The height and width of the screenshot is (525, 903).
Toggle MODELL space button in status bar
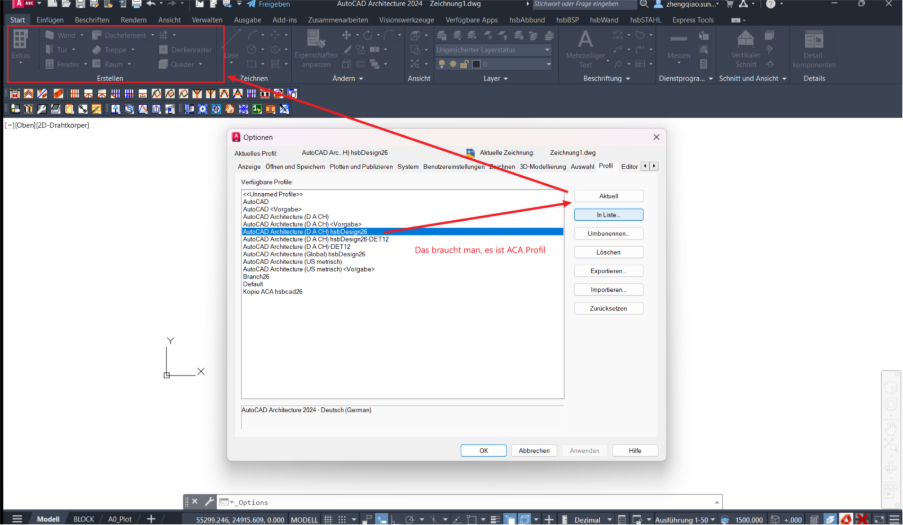(x=304, y=519)
